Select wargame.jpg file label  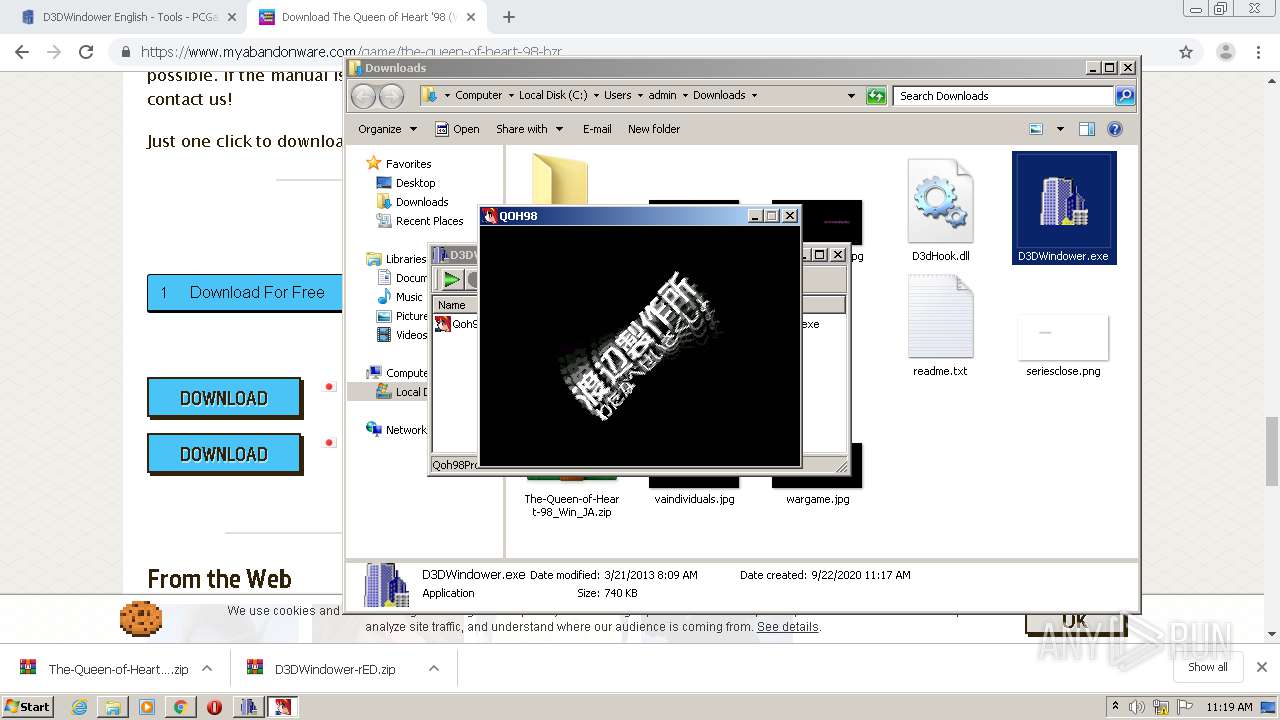tap(817, 499)
